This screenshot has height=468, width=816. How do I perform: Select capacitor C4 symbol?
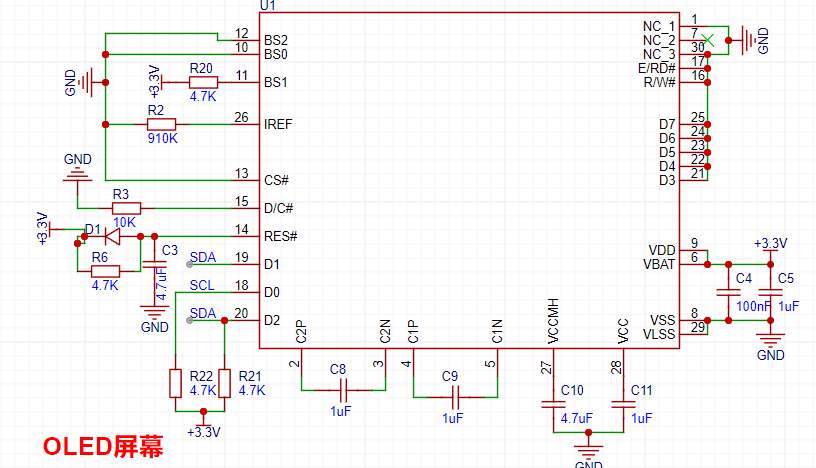729,293
